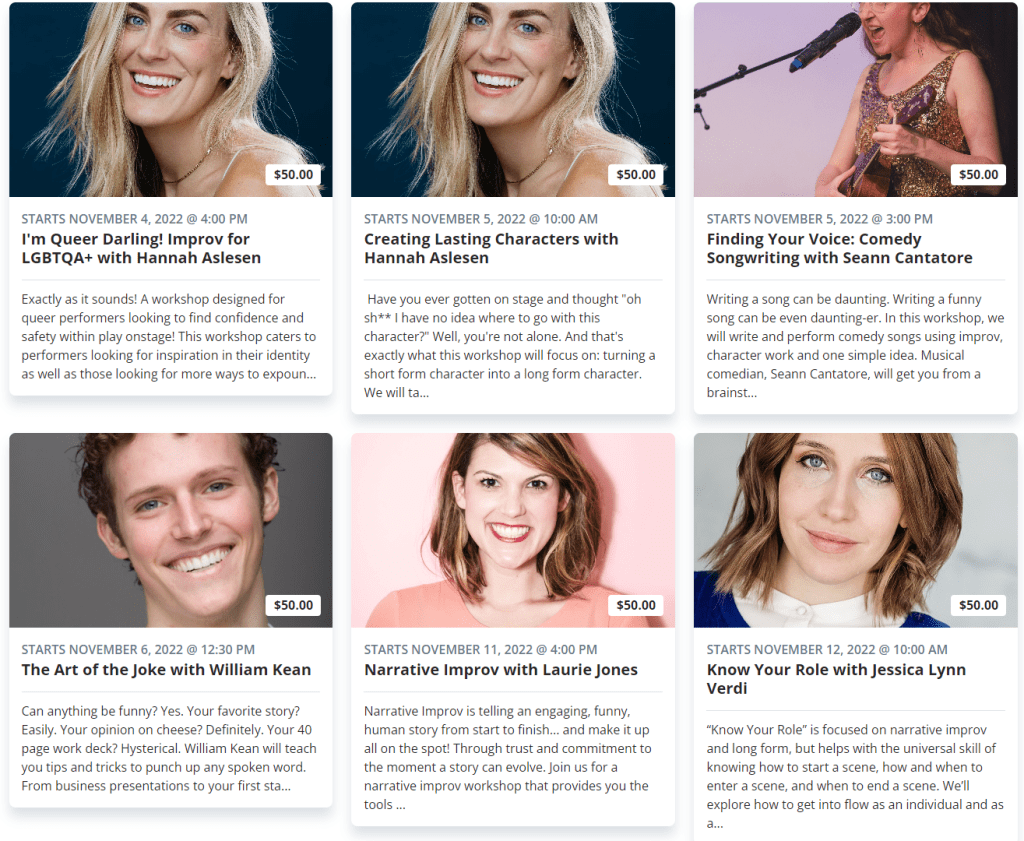Image resolution: width=1024 pixels, height=841 pixels.
Task: Open Finding Your Voice: Comedy Songwriting title
Action: [839, 248]
